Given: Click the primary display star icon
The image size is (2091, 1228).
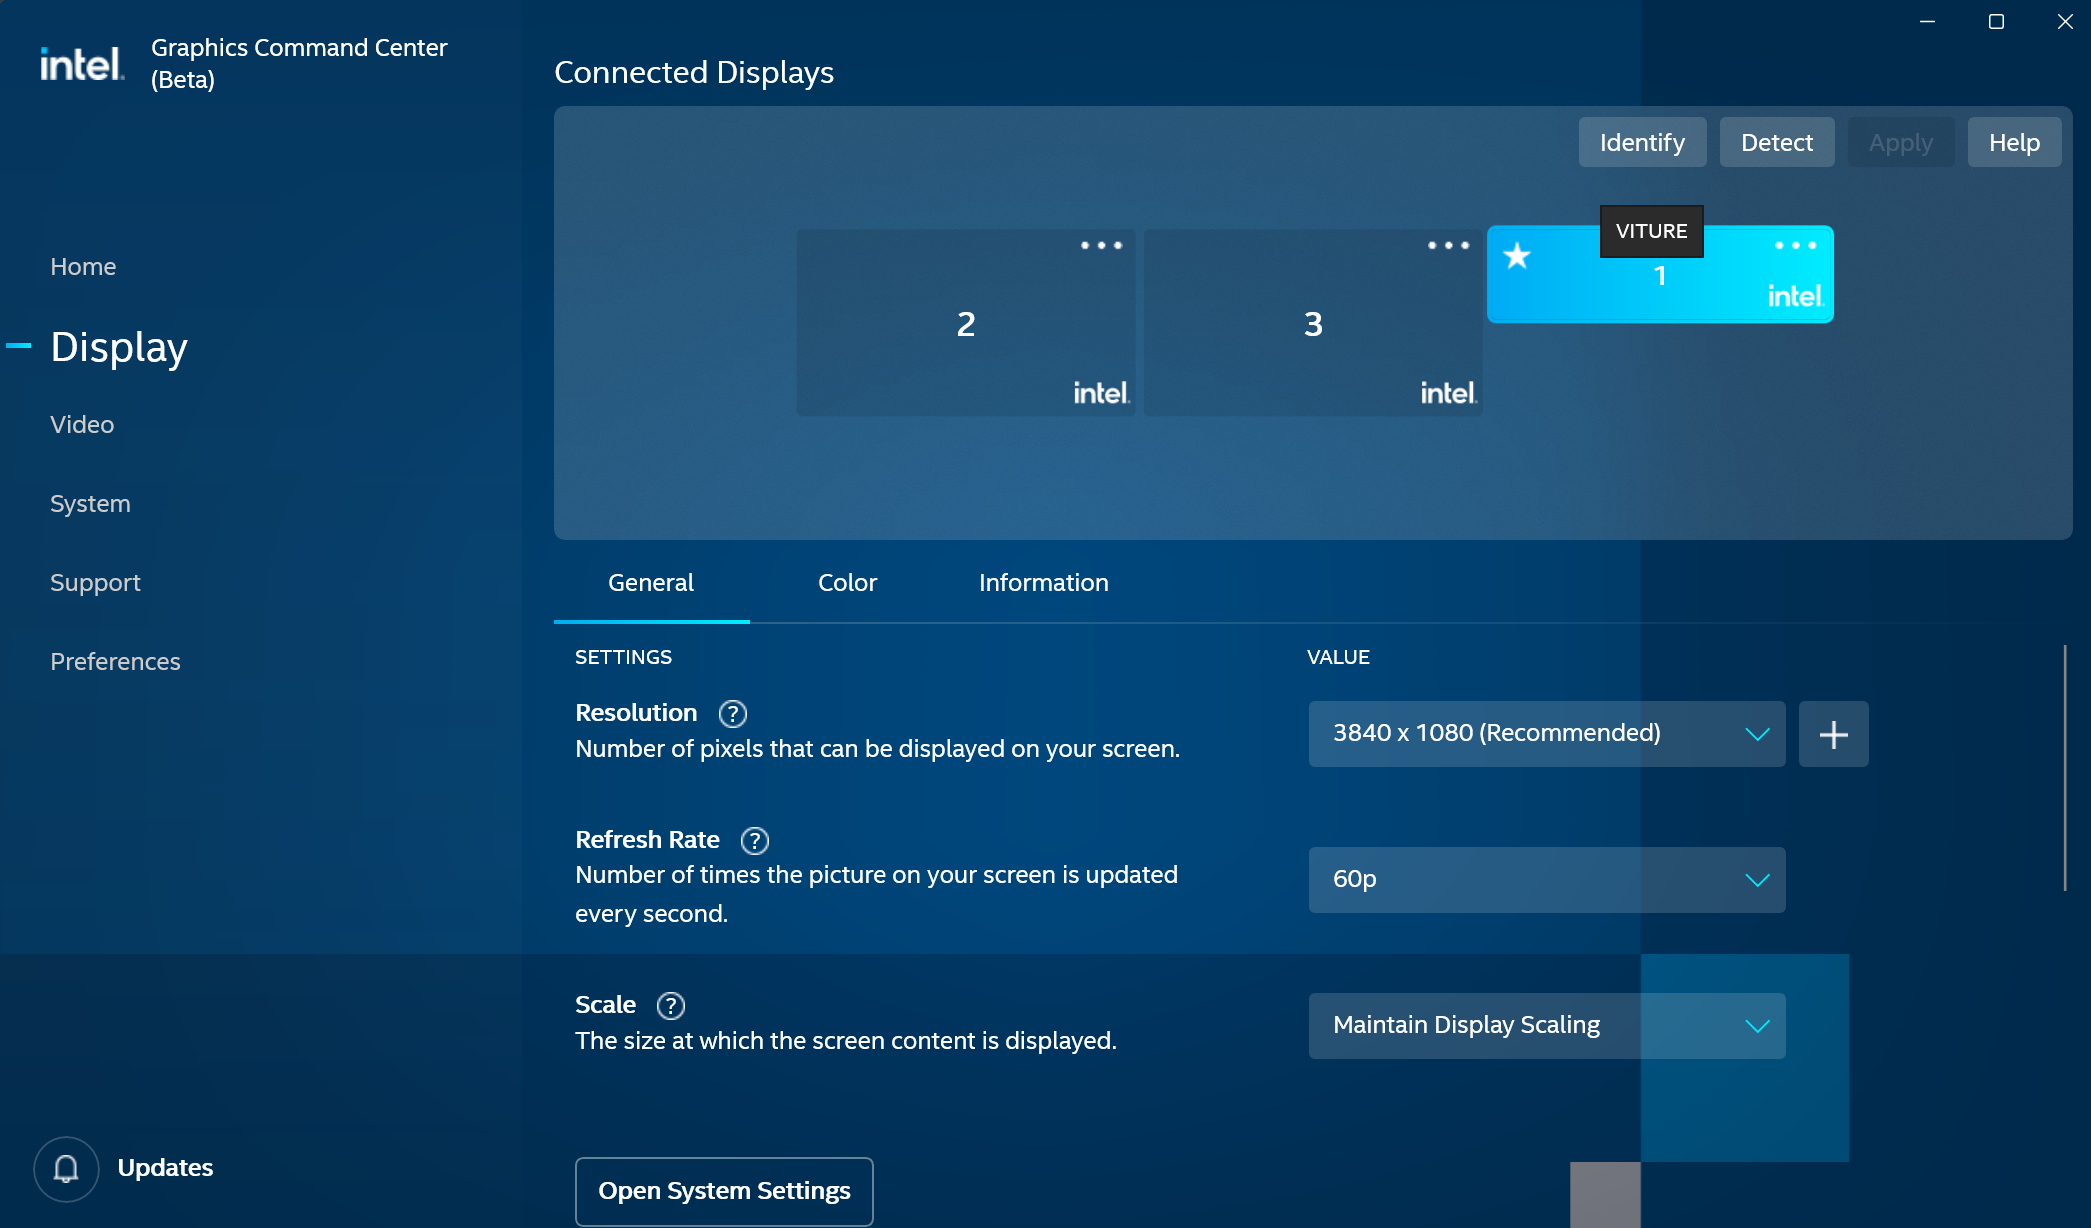Looking at the screenshot, I should 1517,256.
